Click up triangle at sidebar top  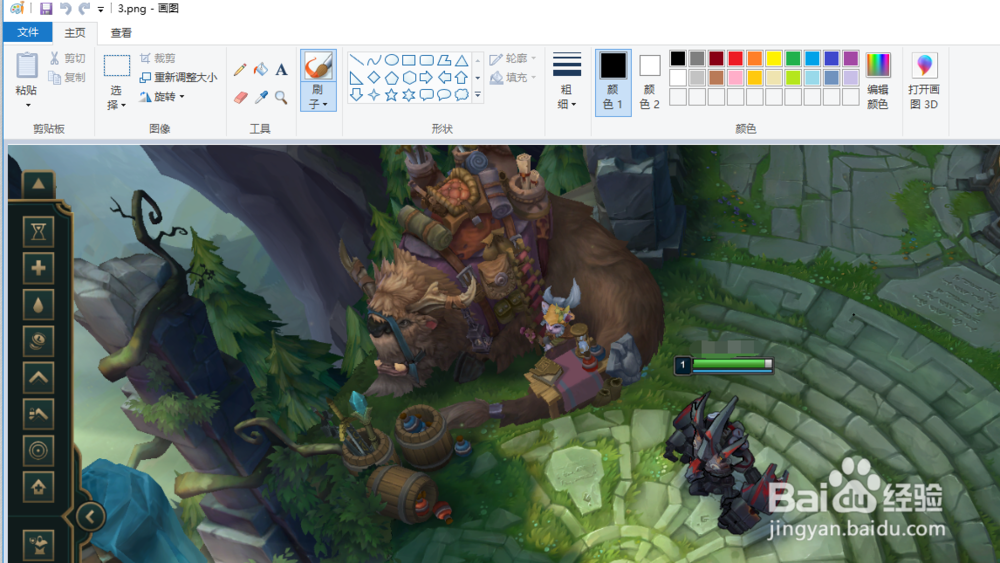[38, 184]
